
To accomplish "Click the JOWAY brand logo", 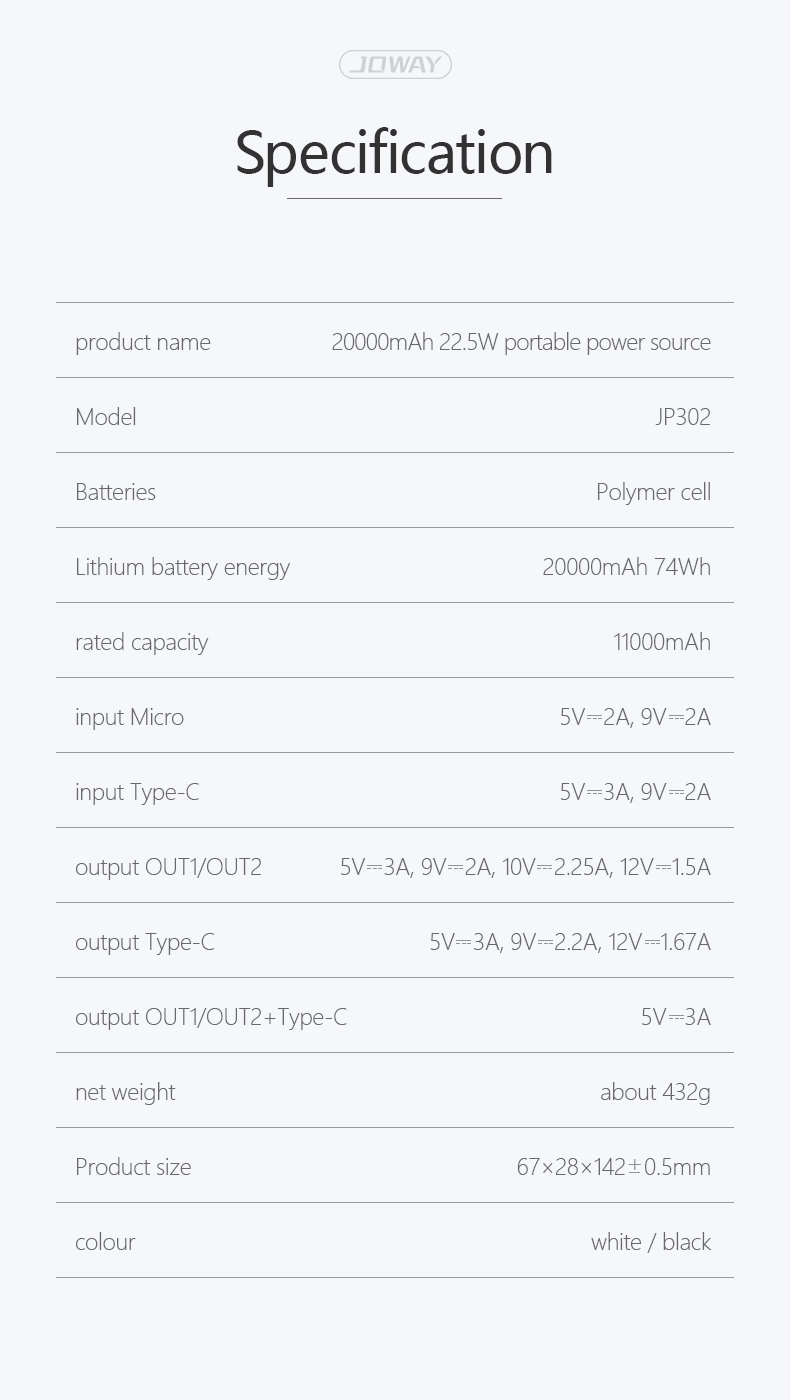I will click(395, 65).
